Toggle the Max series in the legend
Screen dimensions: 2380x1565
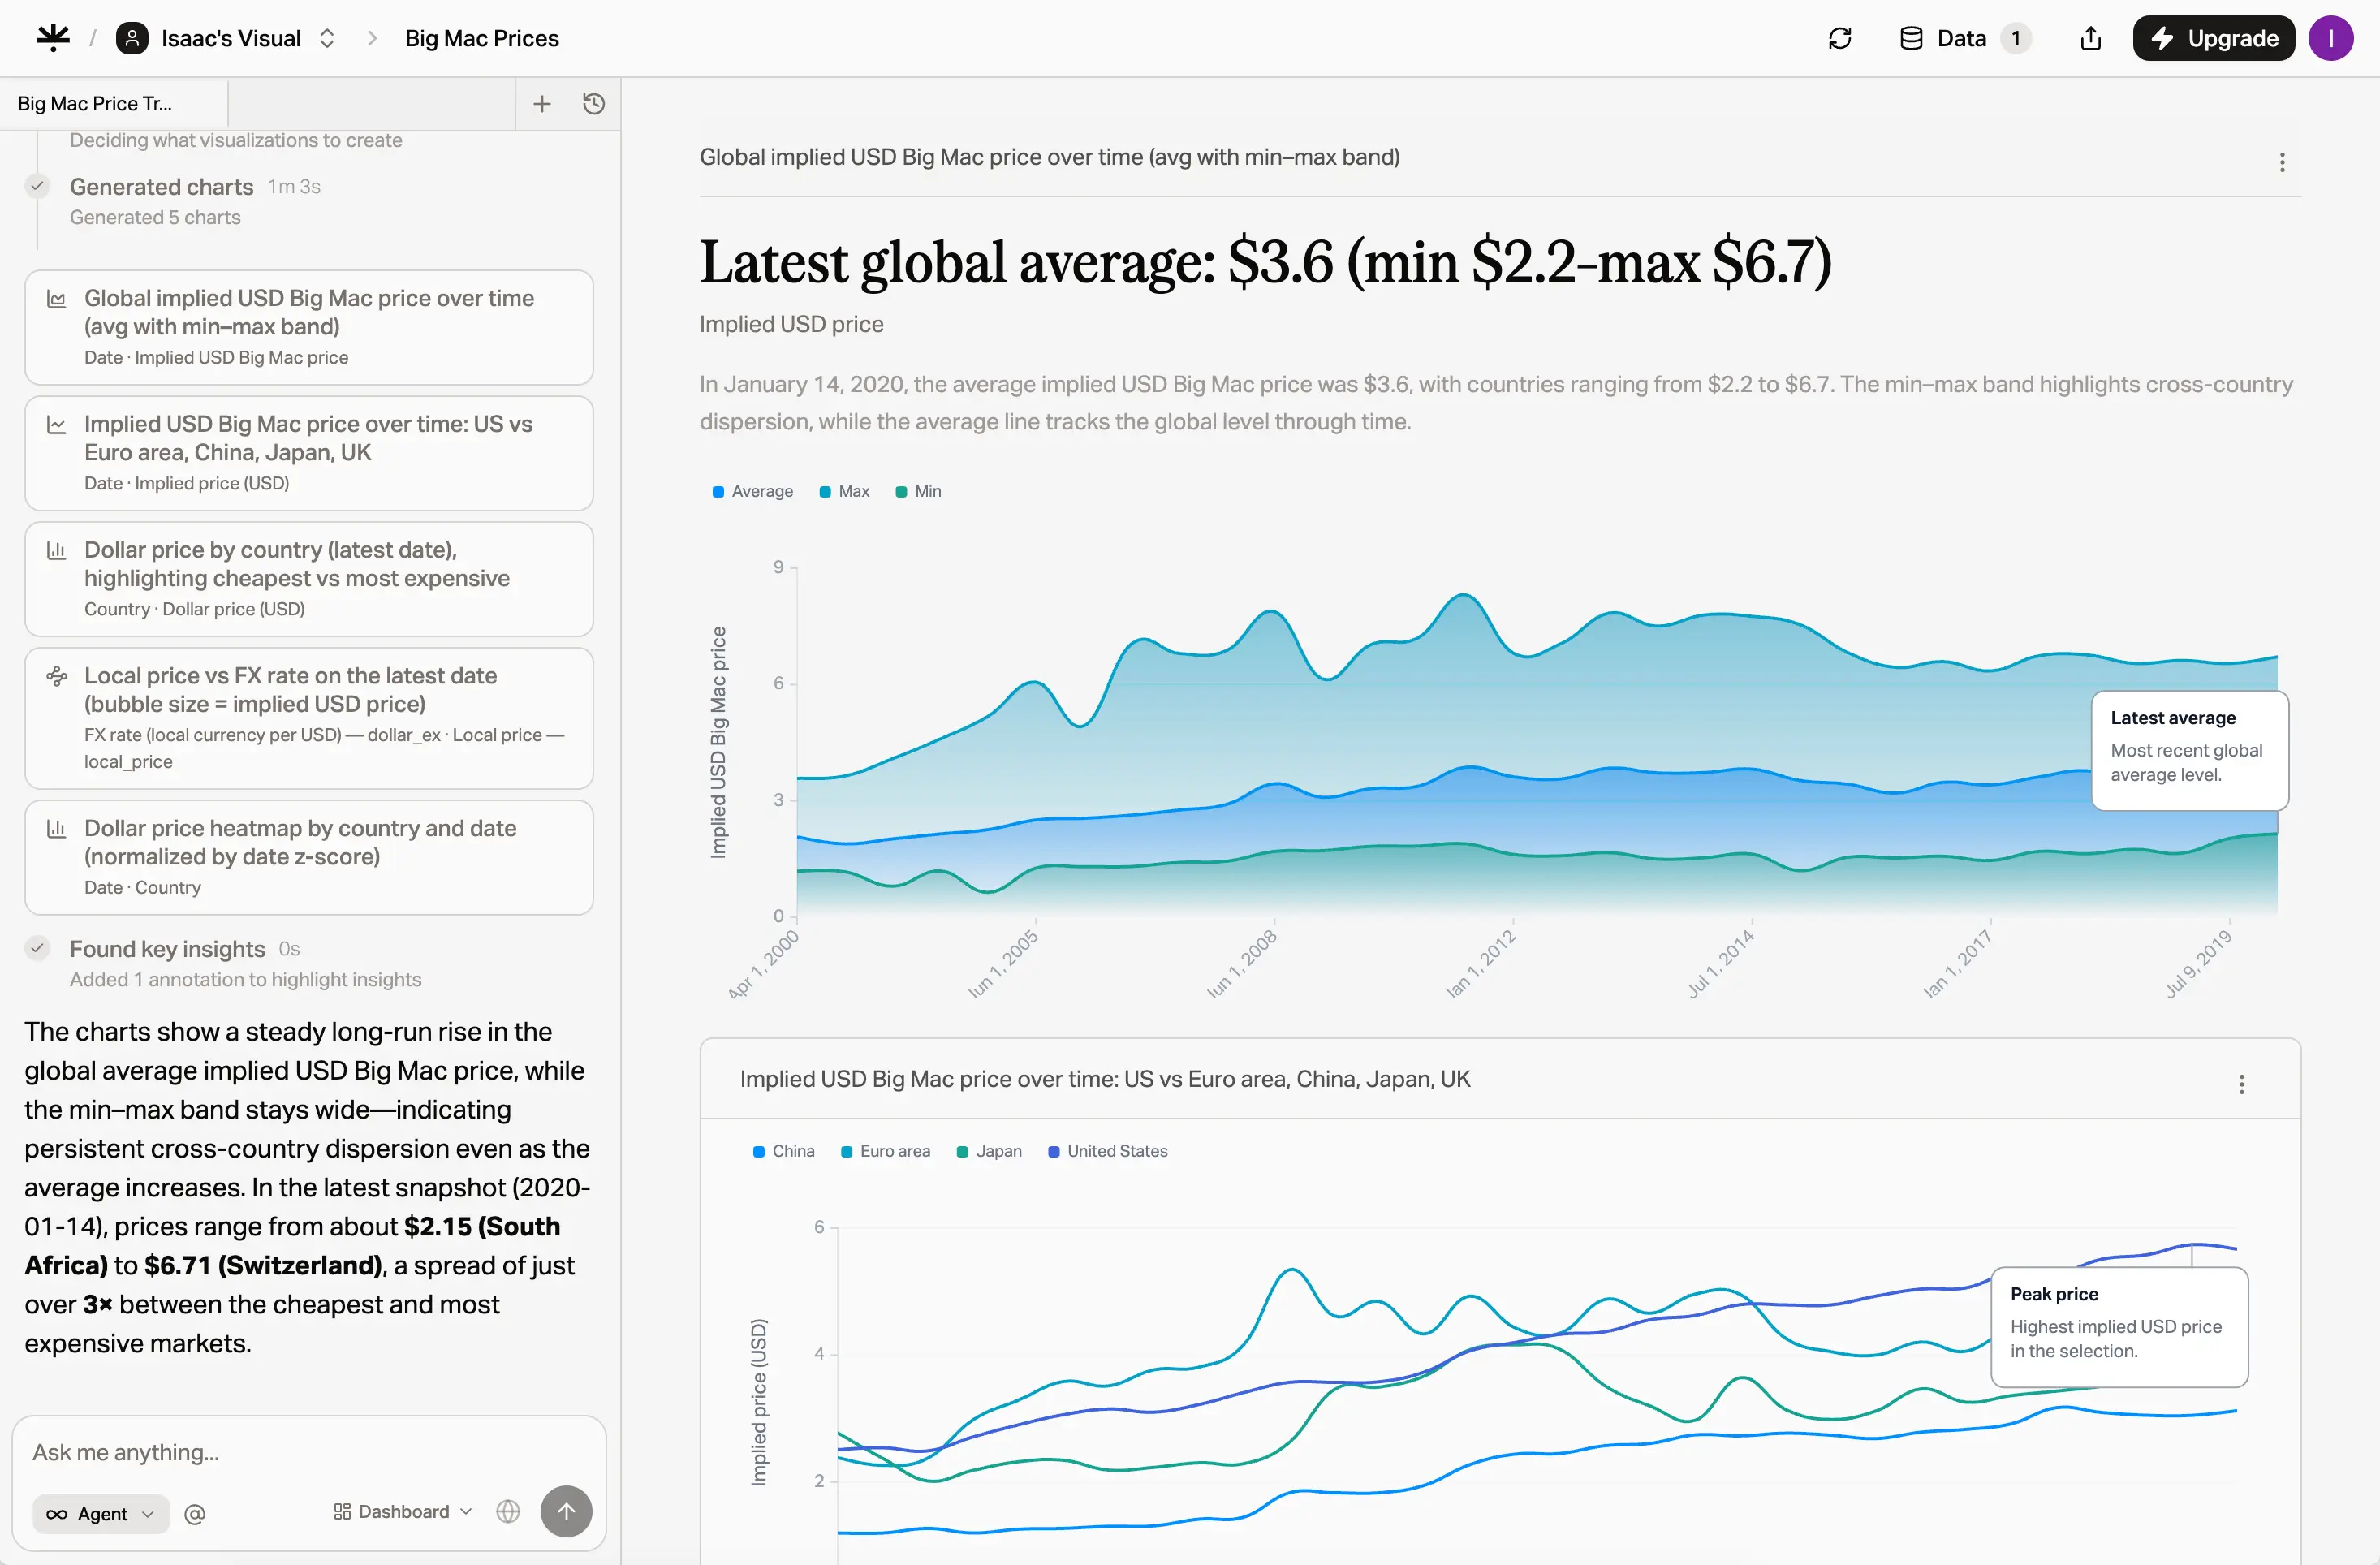click(844, 491)
